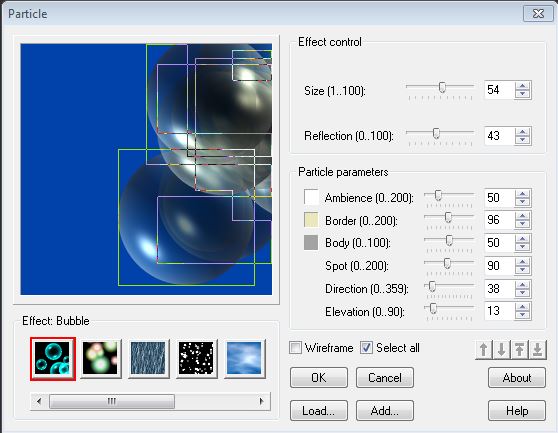Choose the green glowing orbs effect thumbnail

coord(100,359)
